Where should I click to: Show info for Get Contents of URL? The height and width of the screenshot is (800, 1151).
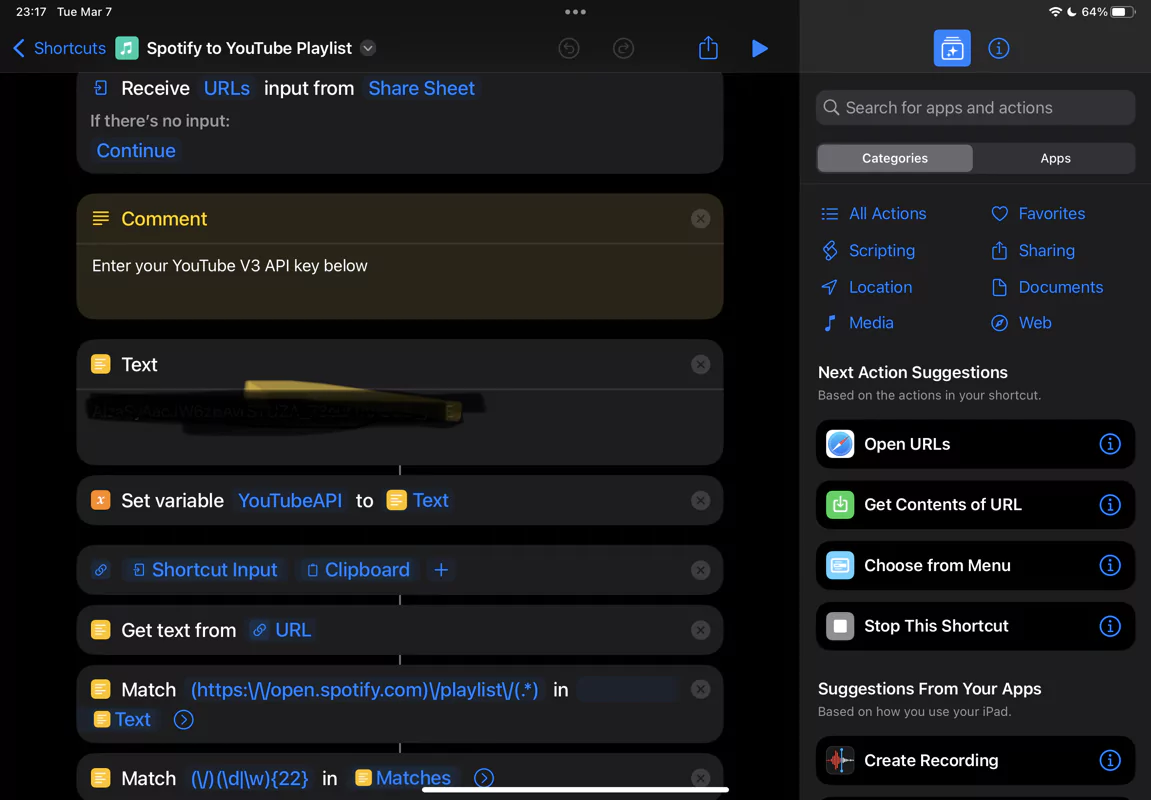pyautogui.click(x=1109, y=505)
